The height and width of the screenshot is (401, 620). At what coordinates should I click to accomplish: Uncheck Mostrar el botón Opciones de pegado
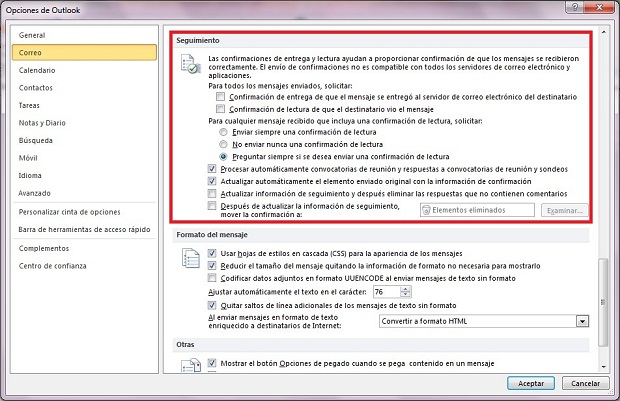pyautogui.click(x=212, y=363)
